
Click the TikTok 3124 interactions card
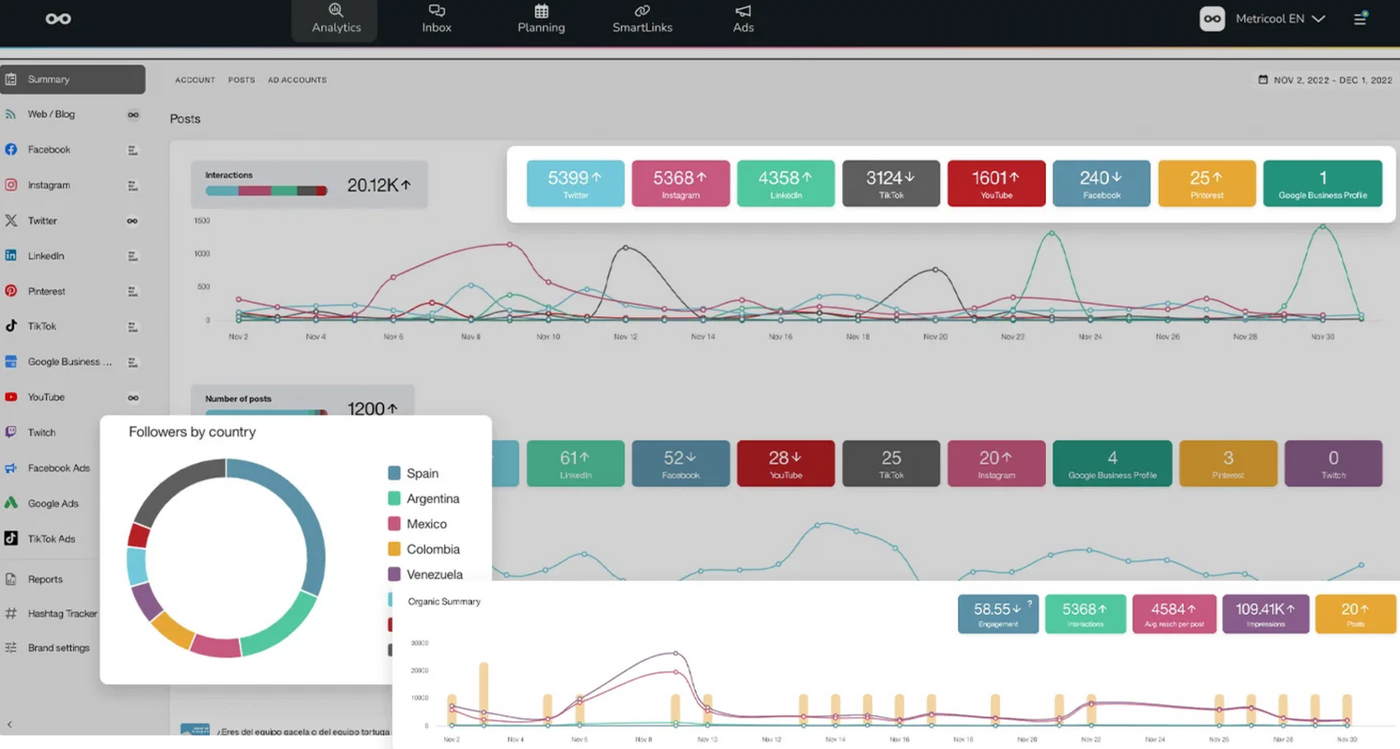pyautogui.click(x=891, y=183)
